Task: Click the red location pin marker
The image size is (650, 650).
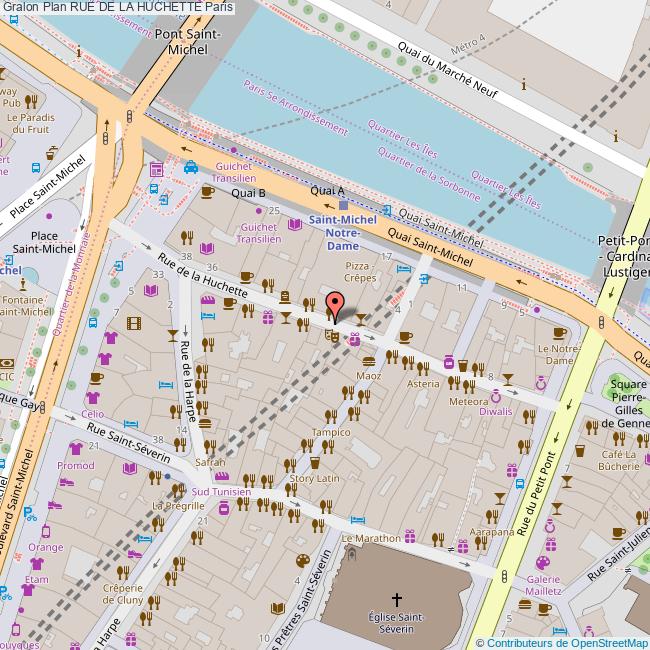Action: [x=335, y=303]
